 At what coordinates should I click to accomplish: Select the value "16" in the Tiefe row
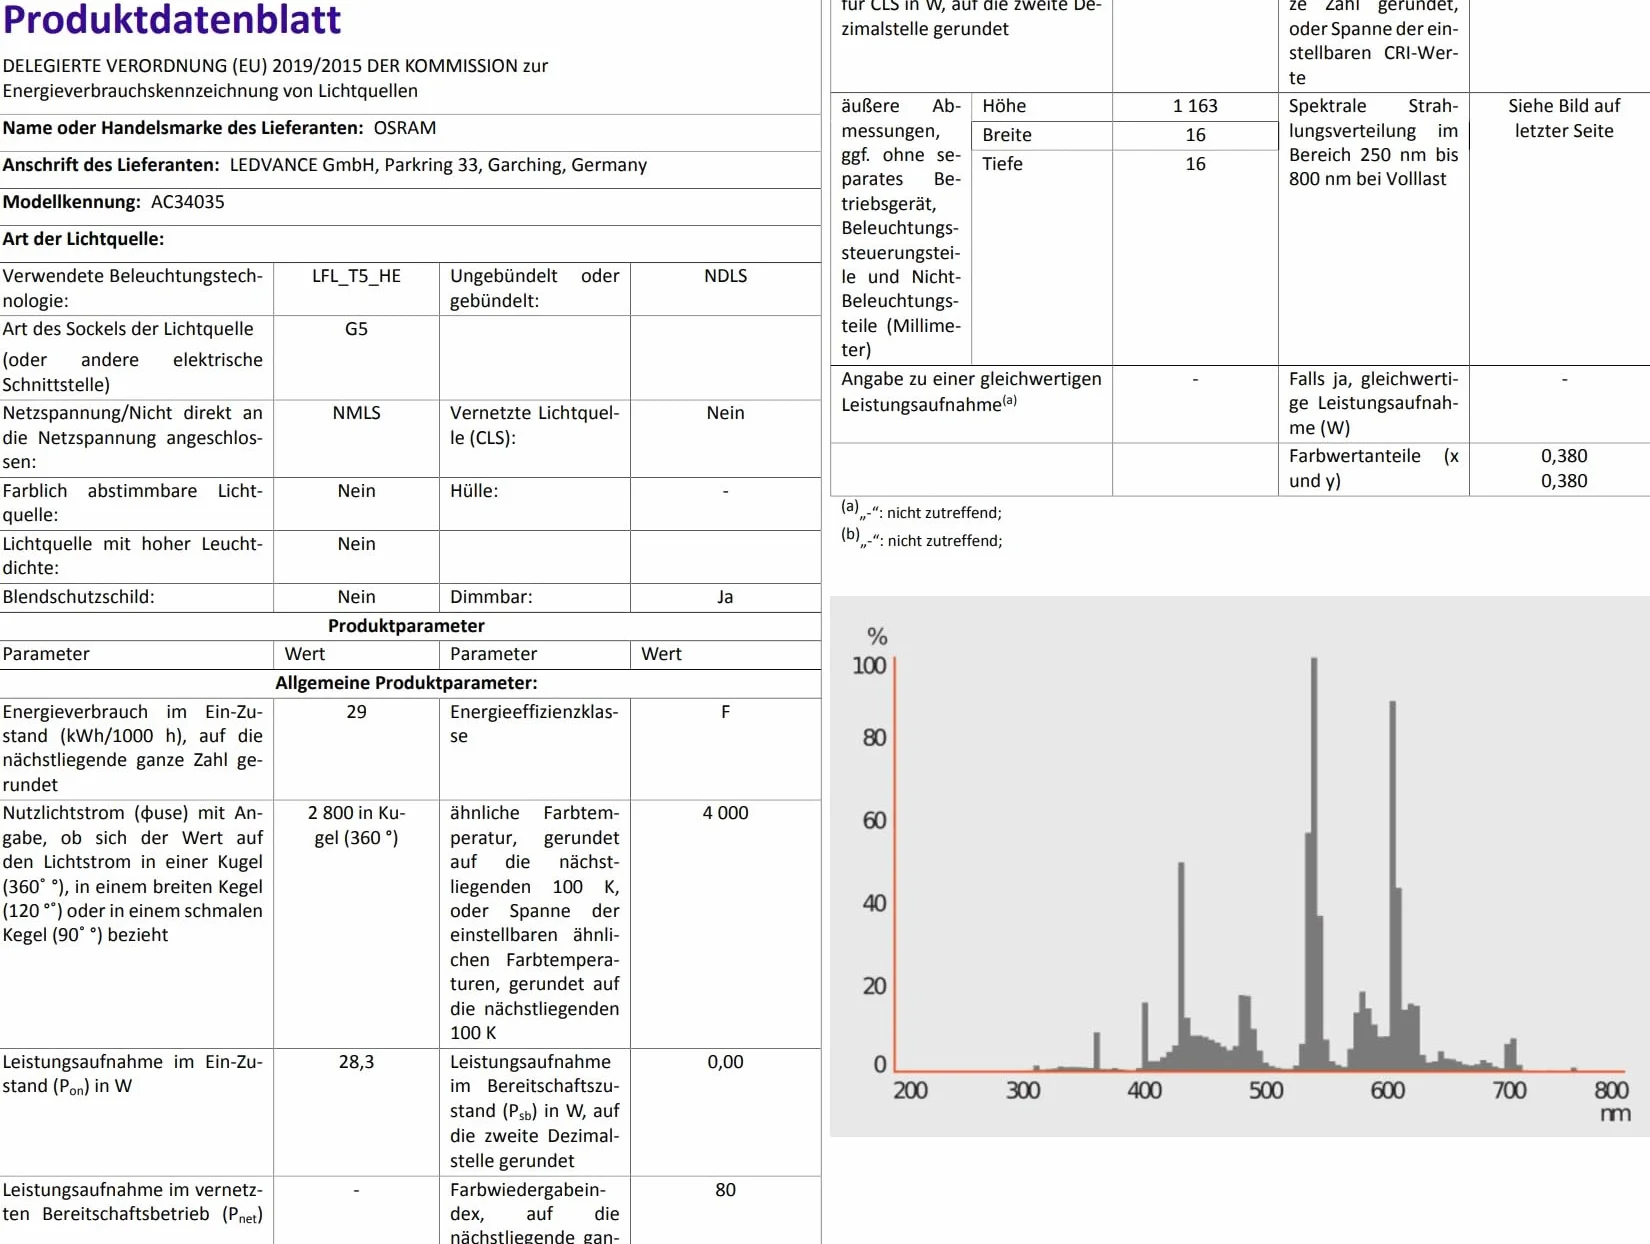tap(1195, 164)
